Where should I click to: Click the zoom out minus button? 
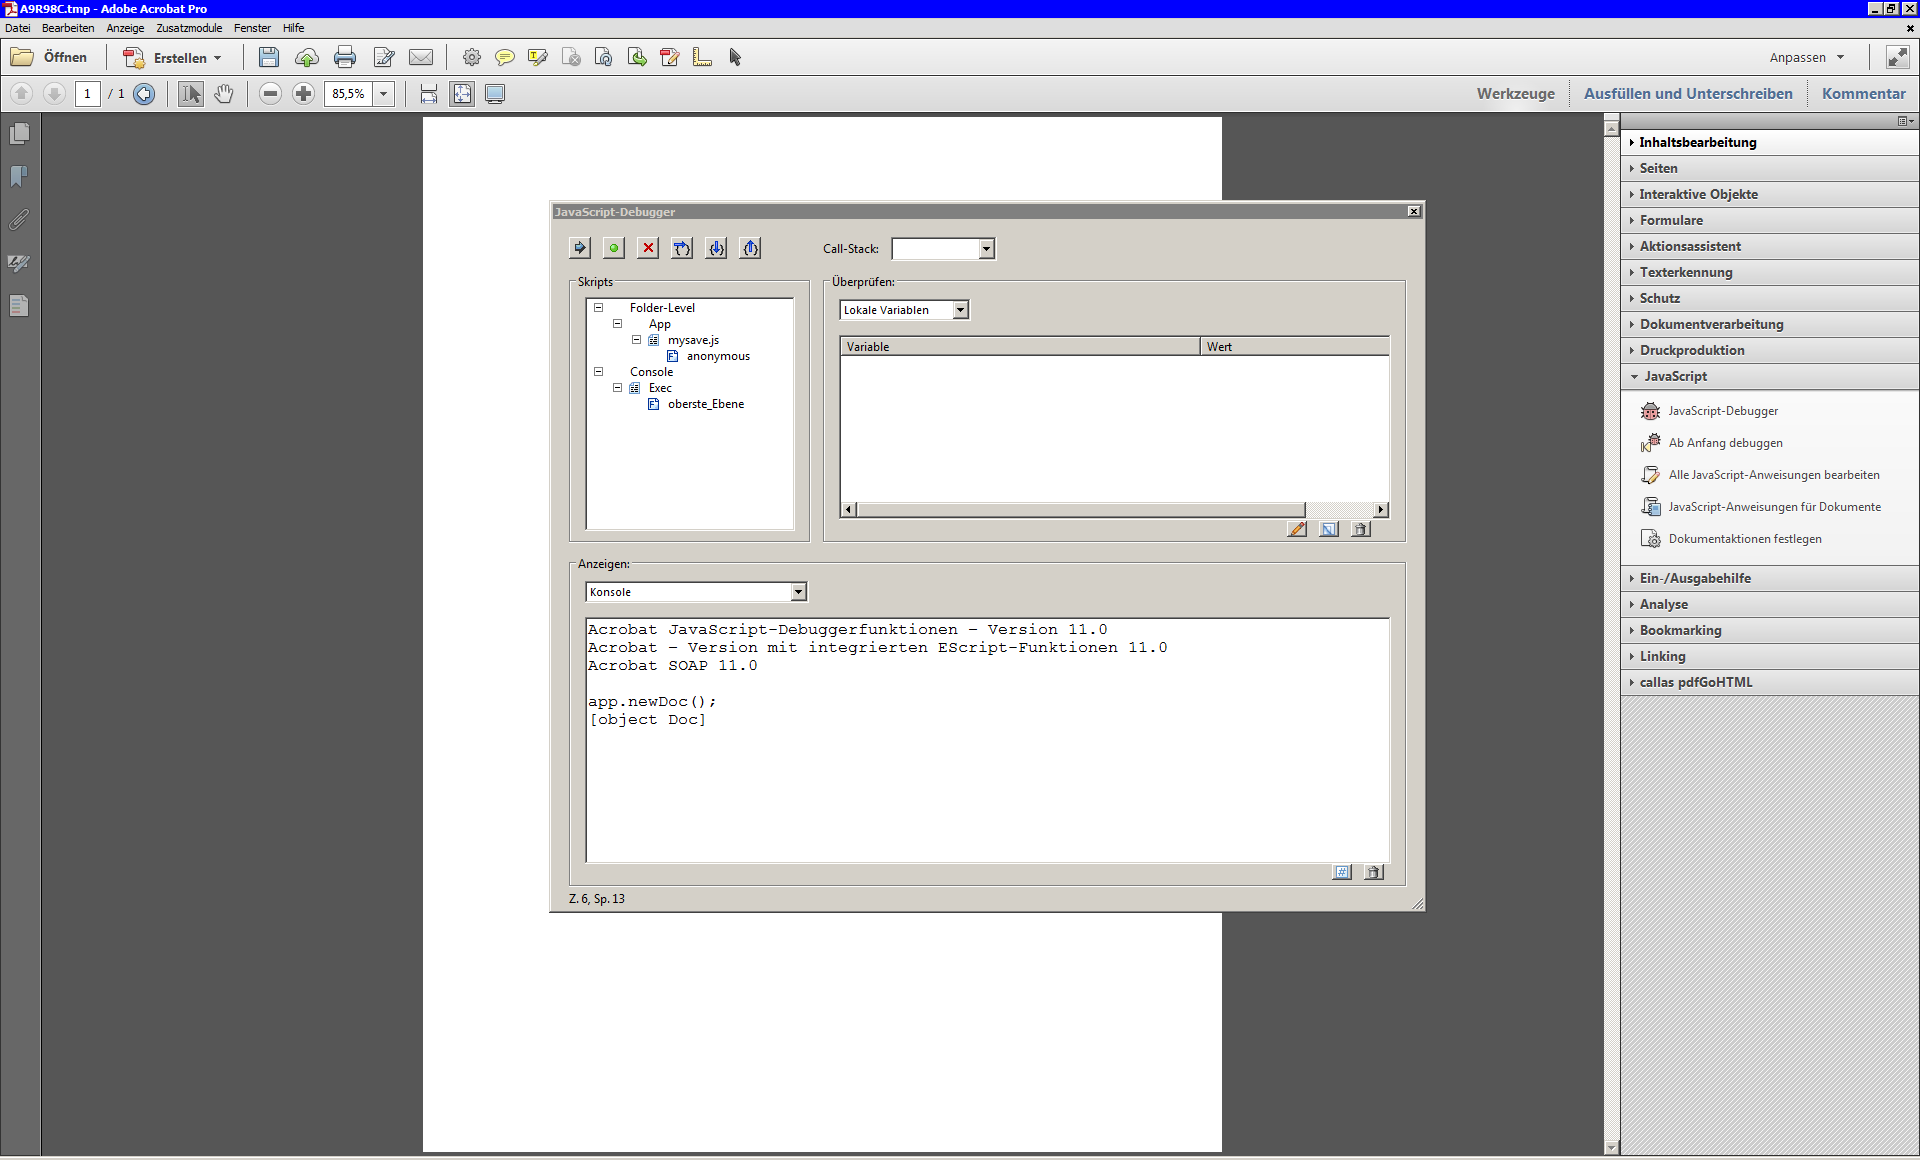(x=270, y=94)
